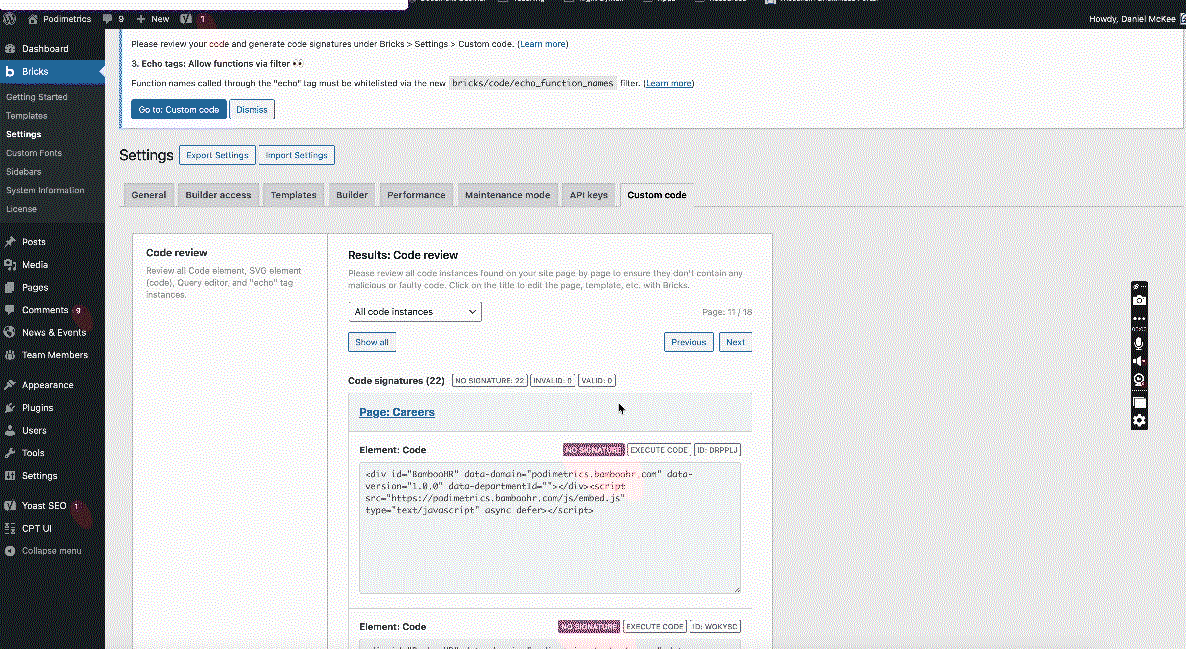Image resolution: width=1186 pixels, height=649 pixels.
Task: Click the window layout icon on the recorder bar
Action: click(x=1139, y=402)
